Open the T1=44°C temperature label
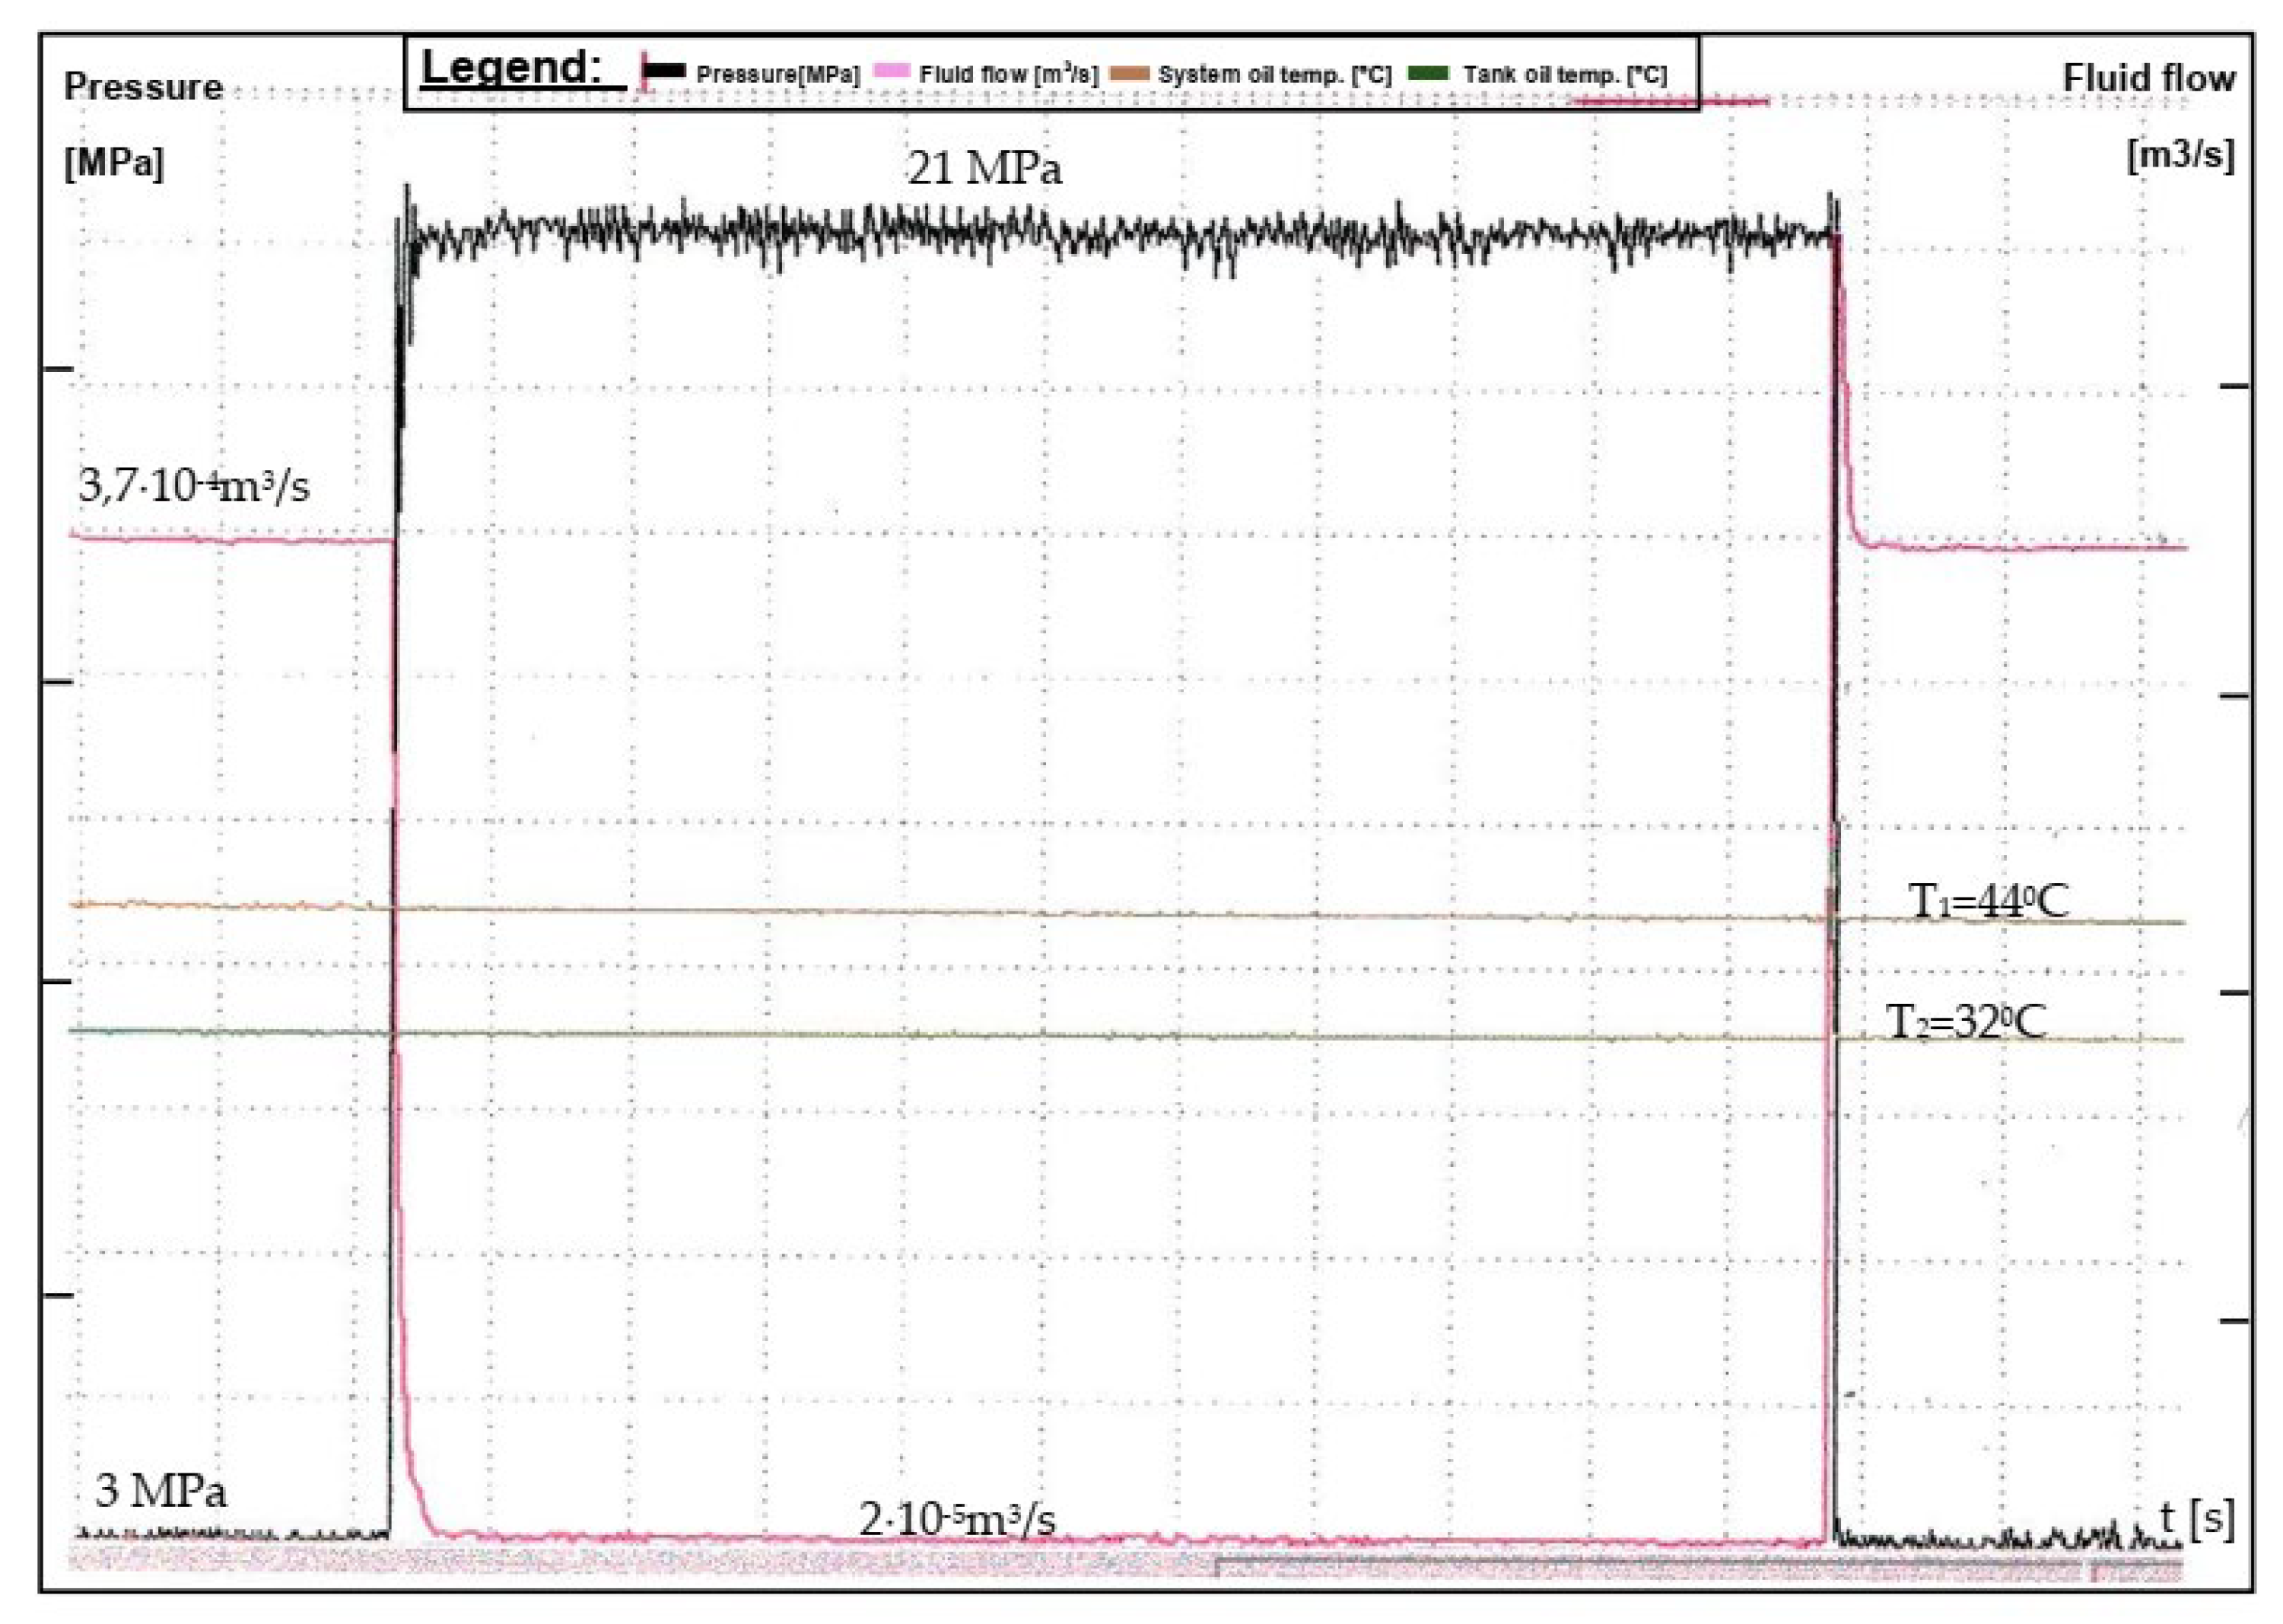Image resolution: width=2283 pixels, height=1624 pixels. coord(1990,899)
